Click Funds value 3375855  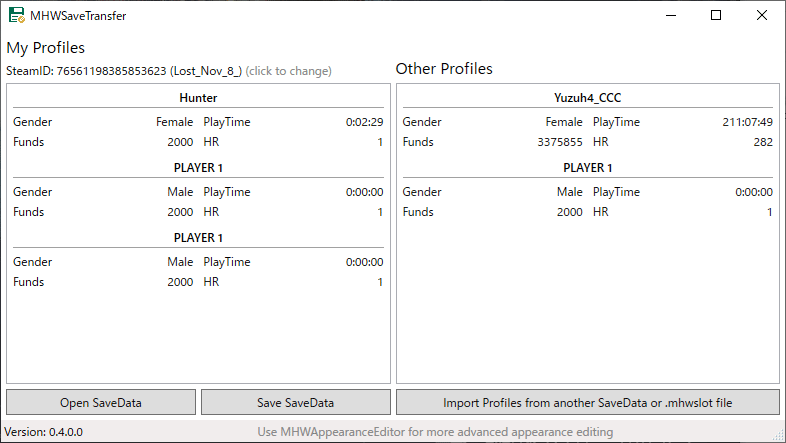pos(560,142)
